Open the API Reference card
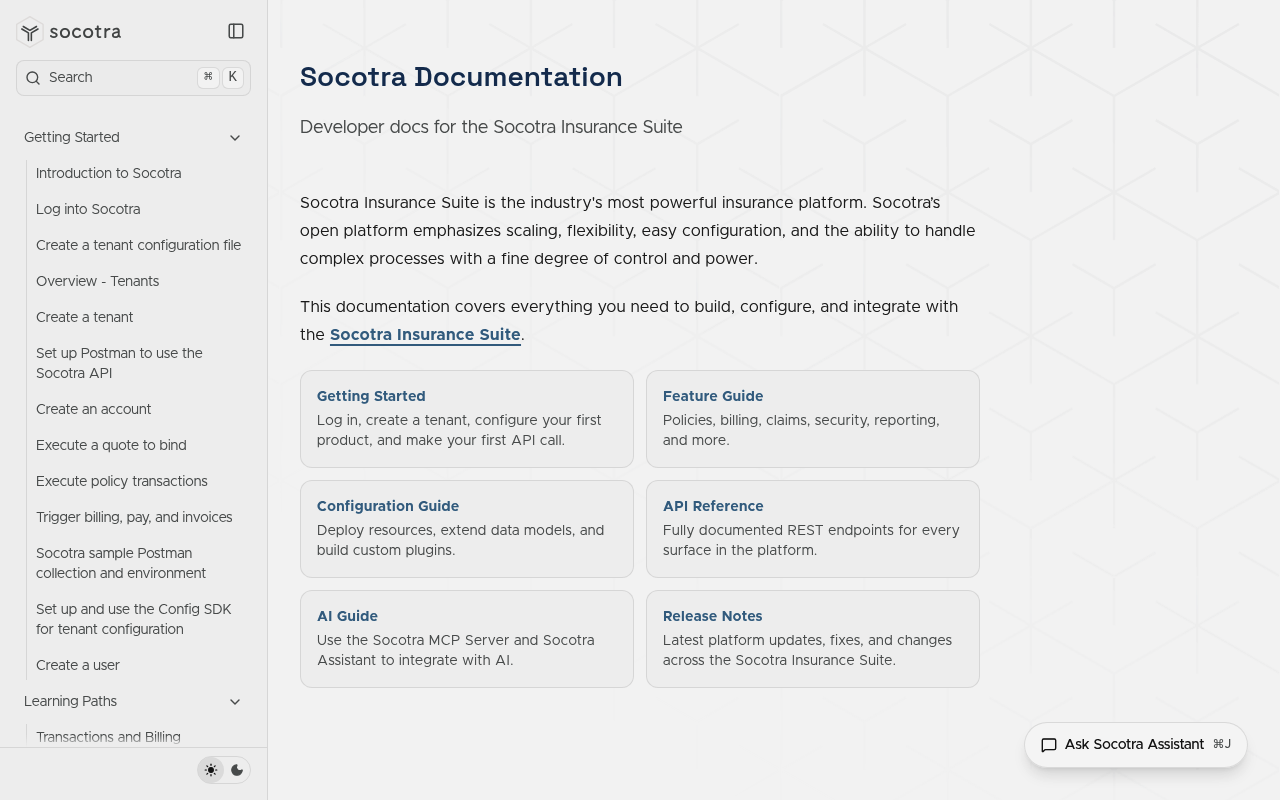The image size is (1280, 800). tap(813, 529)
